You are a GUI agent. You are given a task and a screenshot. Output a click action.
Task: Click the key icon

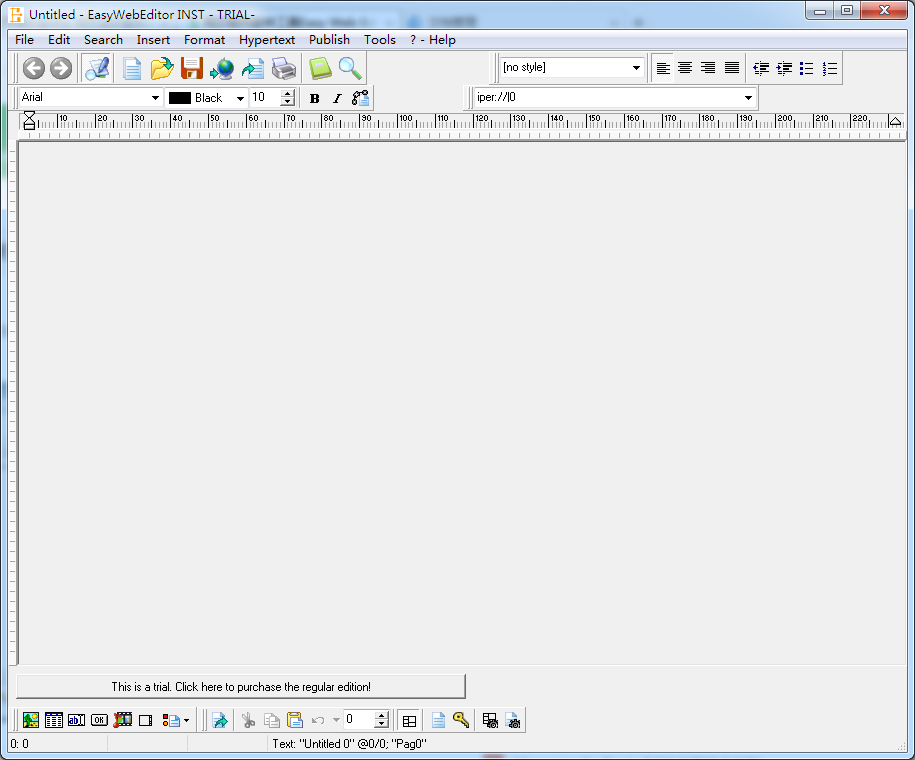[461, 720]
